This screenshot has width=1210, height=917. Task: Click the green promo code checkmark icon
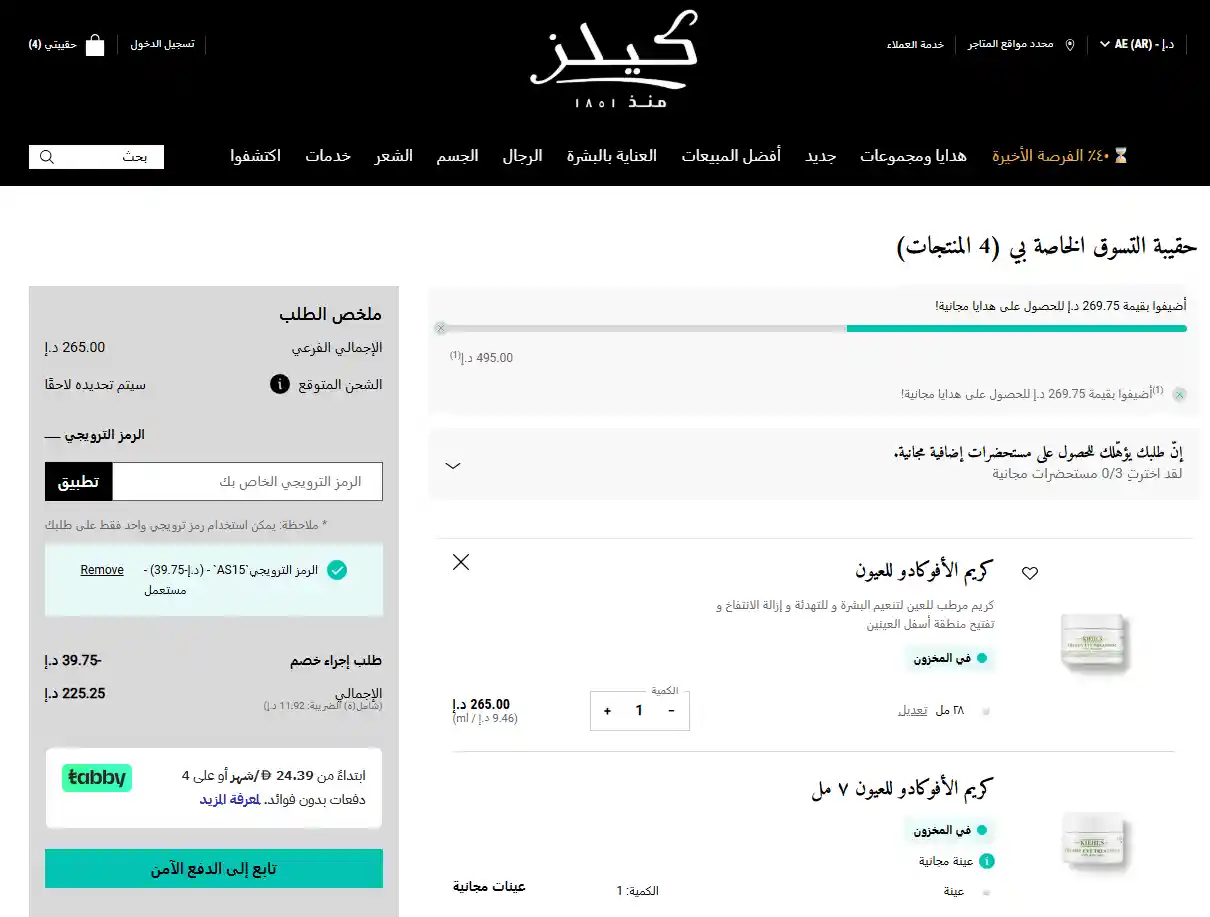point(337,570)
